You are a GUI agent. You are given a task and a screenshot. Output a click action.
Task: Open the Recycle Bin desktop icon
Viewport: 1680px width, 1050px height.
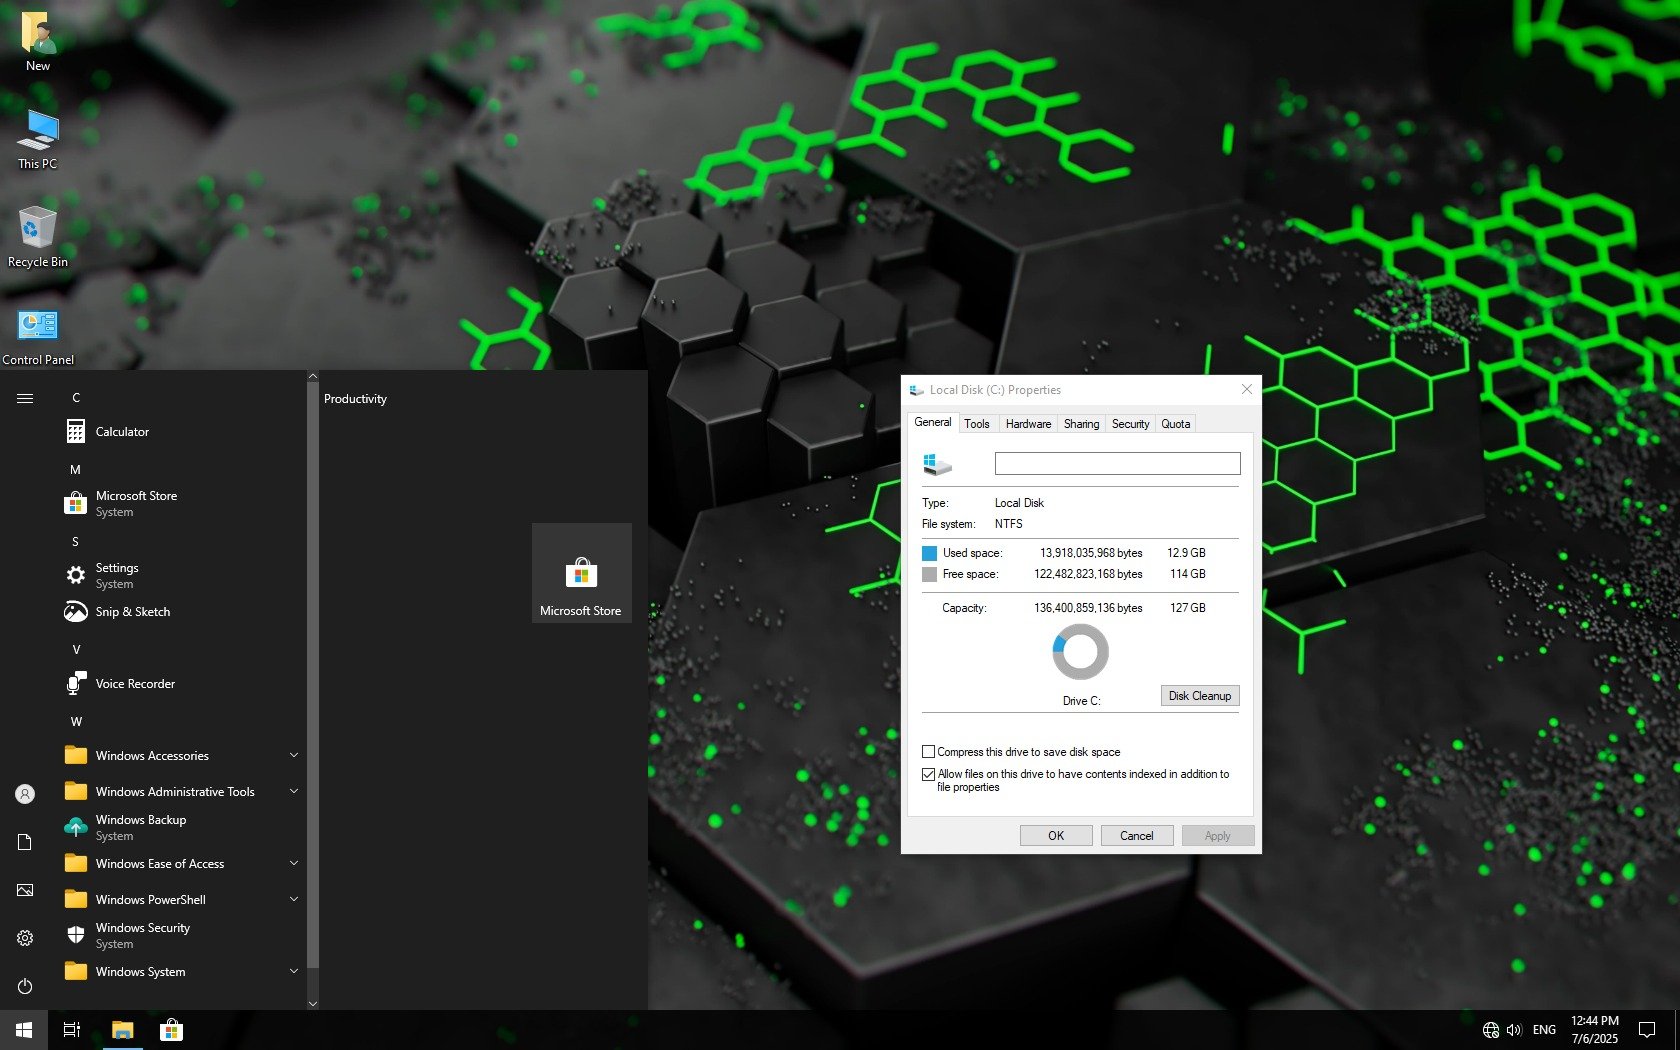point(37,236)
